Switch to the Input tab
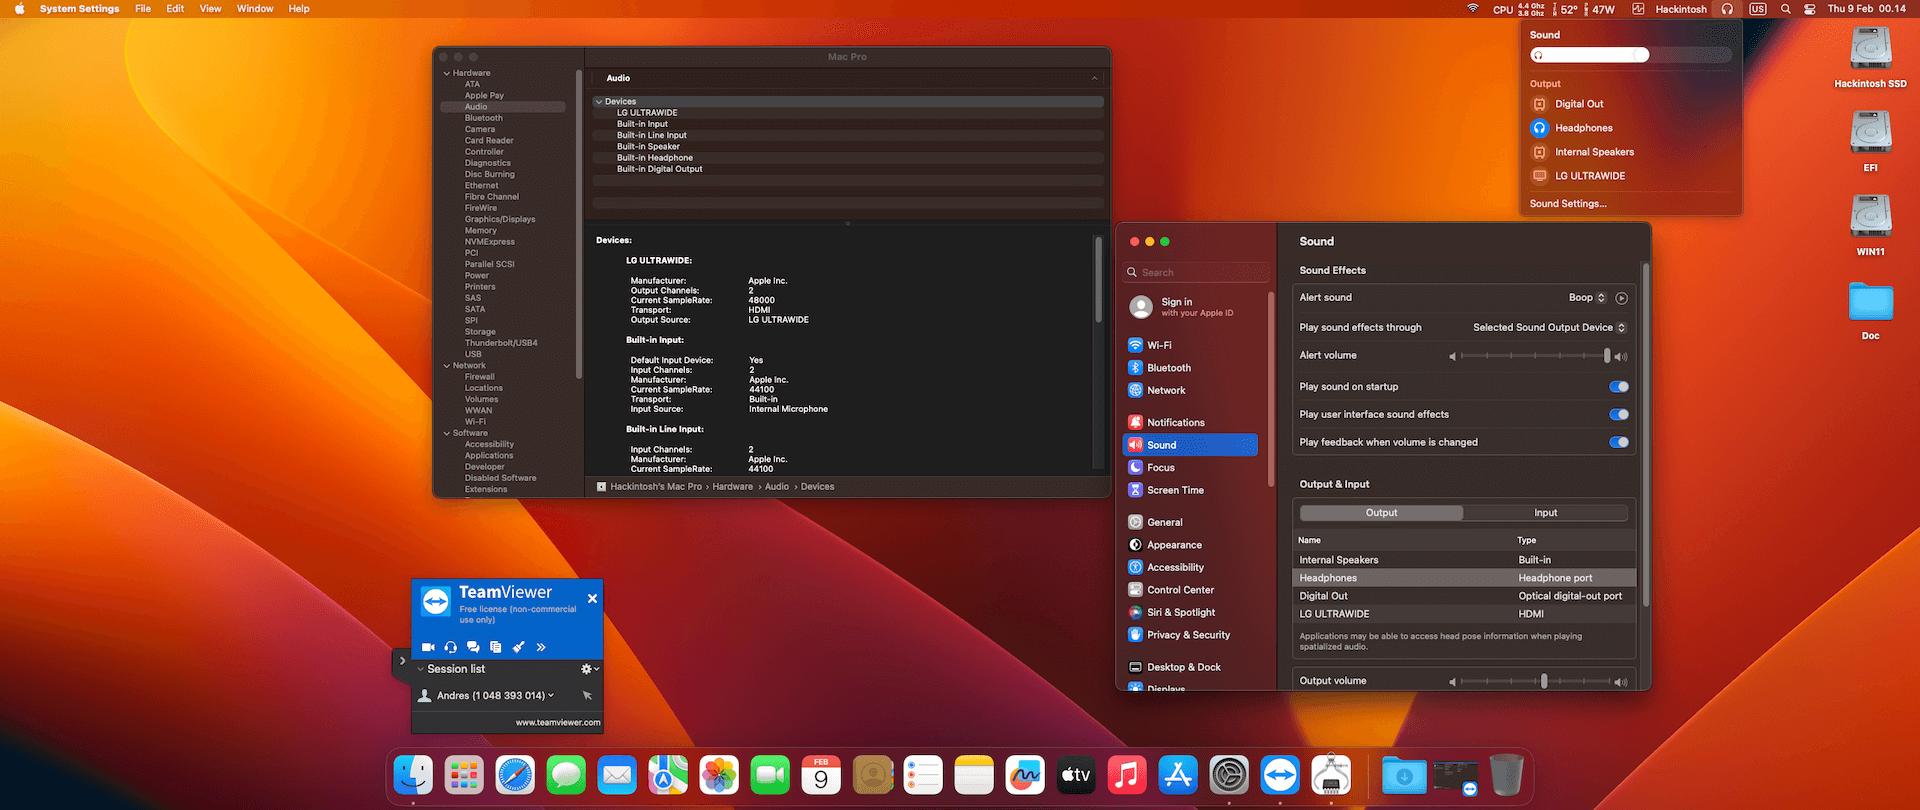1920x810 pixels. pos(1546,513)
